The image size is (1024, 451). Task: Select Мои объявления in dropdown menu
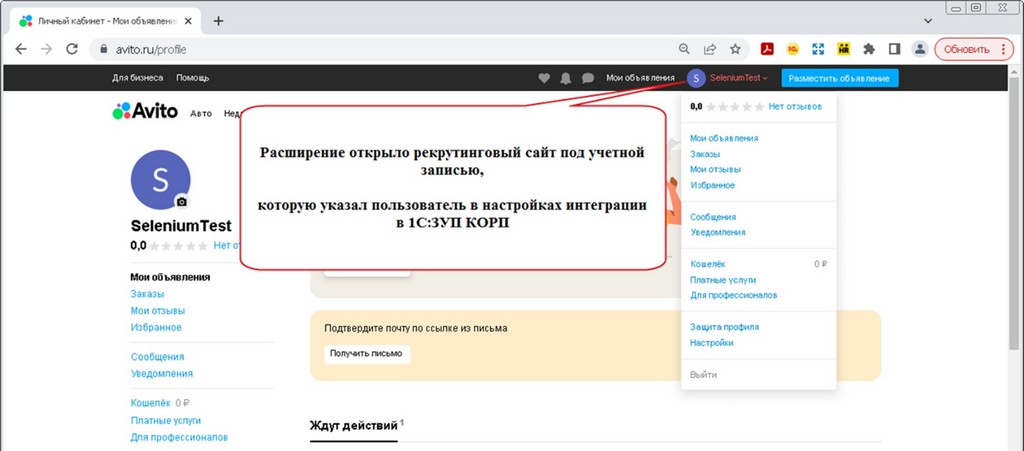click(724, 138)
